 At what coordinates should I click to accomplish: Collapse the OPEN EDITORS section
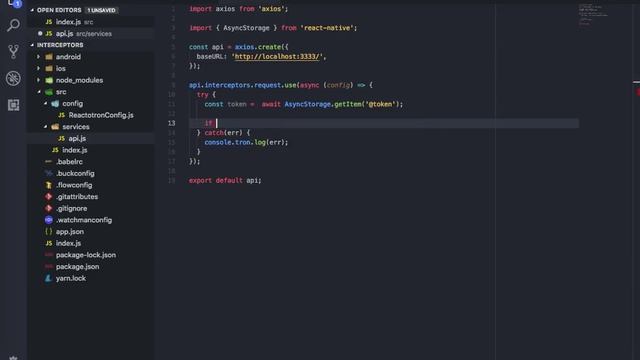click(33, 10)
